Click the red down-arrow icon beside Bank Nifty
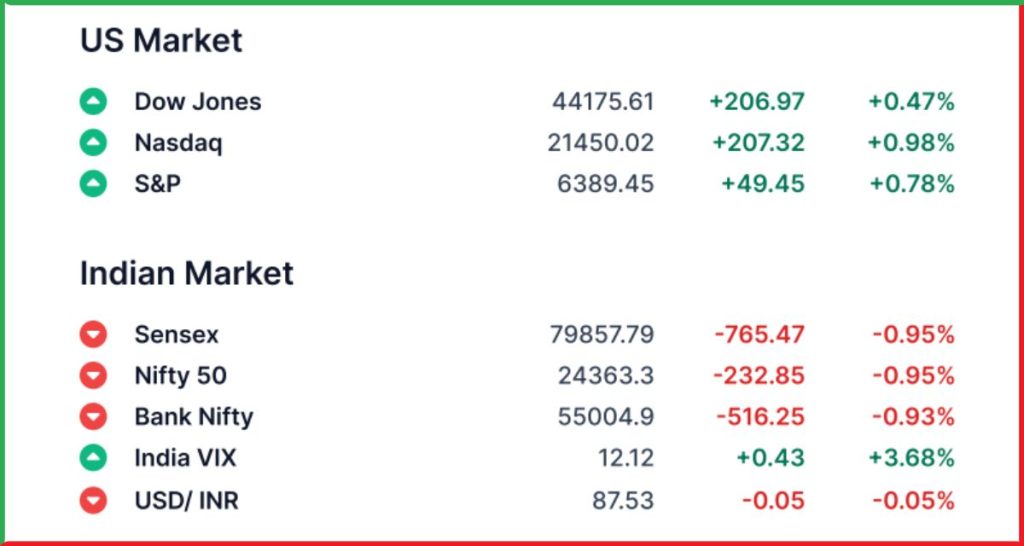Image resolution: width=1024 pixels, height=546 pixels. (93, 417)
